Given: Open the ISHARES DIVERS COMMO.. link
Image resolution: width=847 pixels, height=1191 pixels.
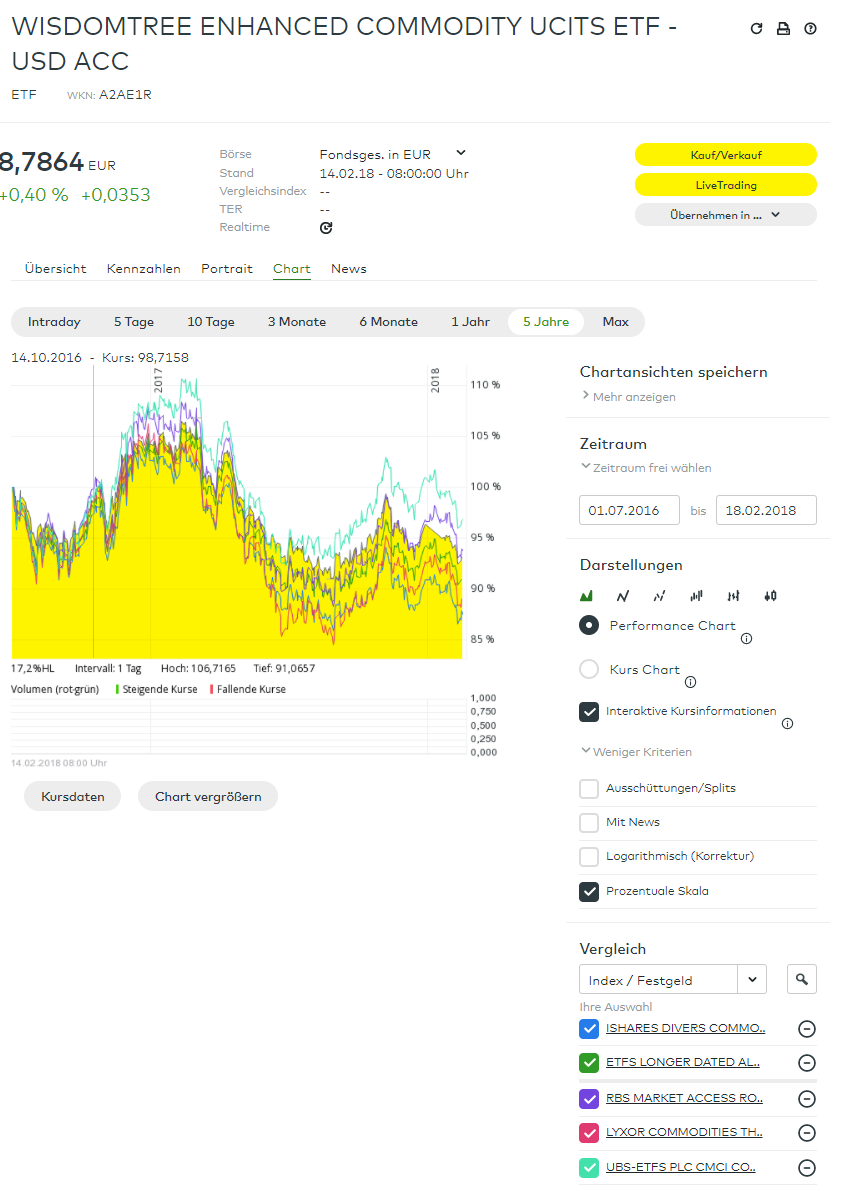Looking at the screenshot, I should 685,1028.
